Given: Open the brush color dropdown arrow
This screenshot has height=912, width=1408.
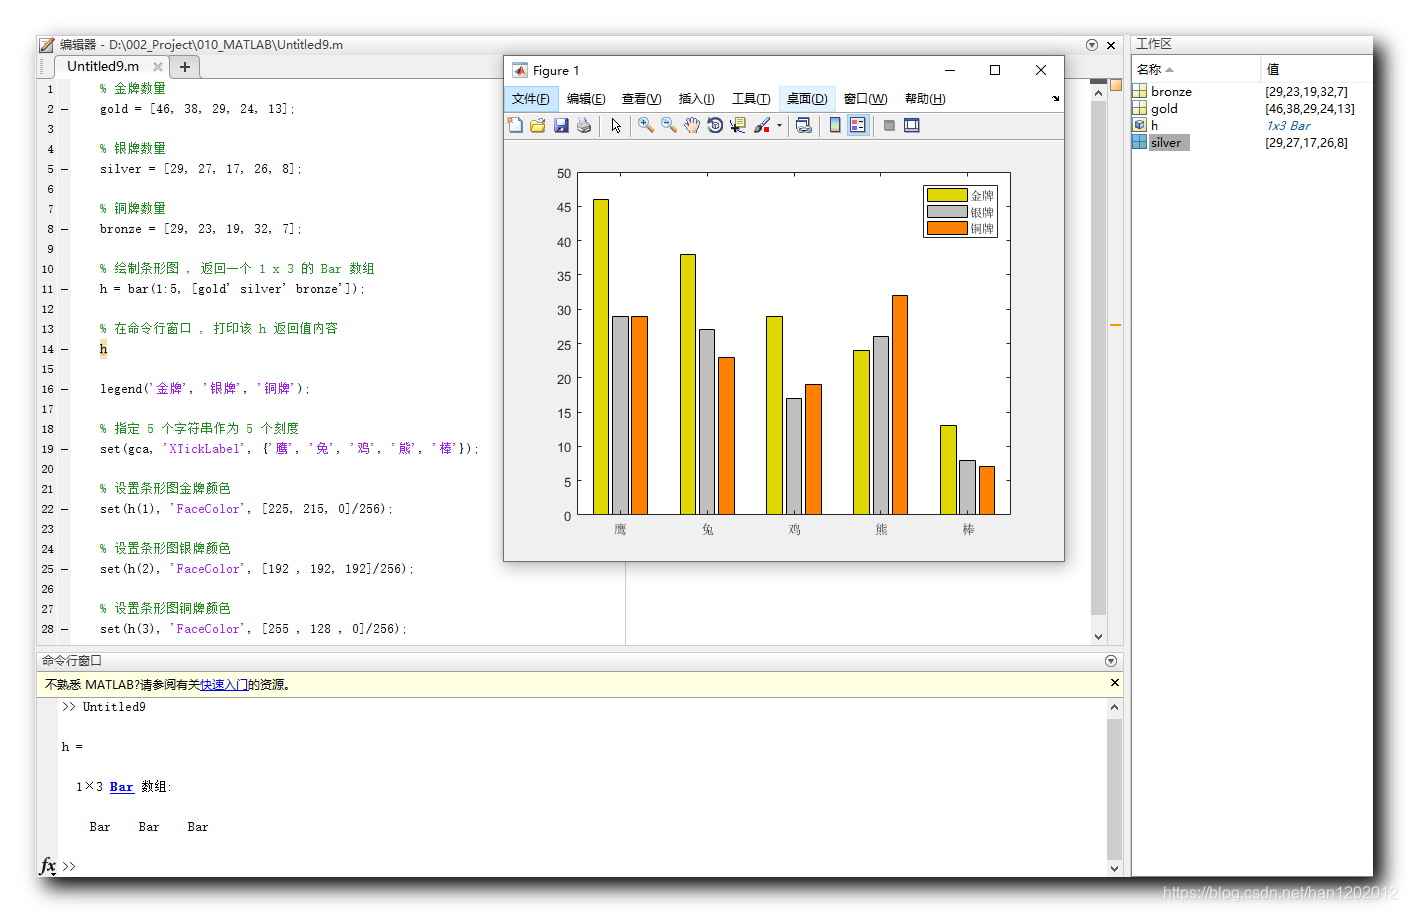Looking at the screenshot, I should click(x=779, y=126).
